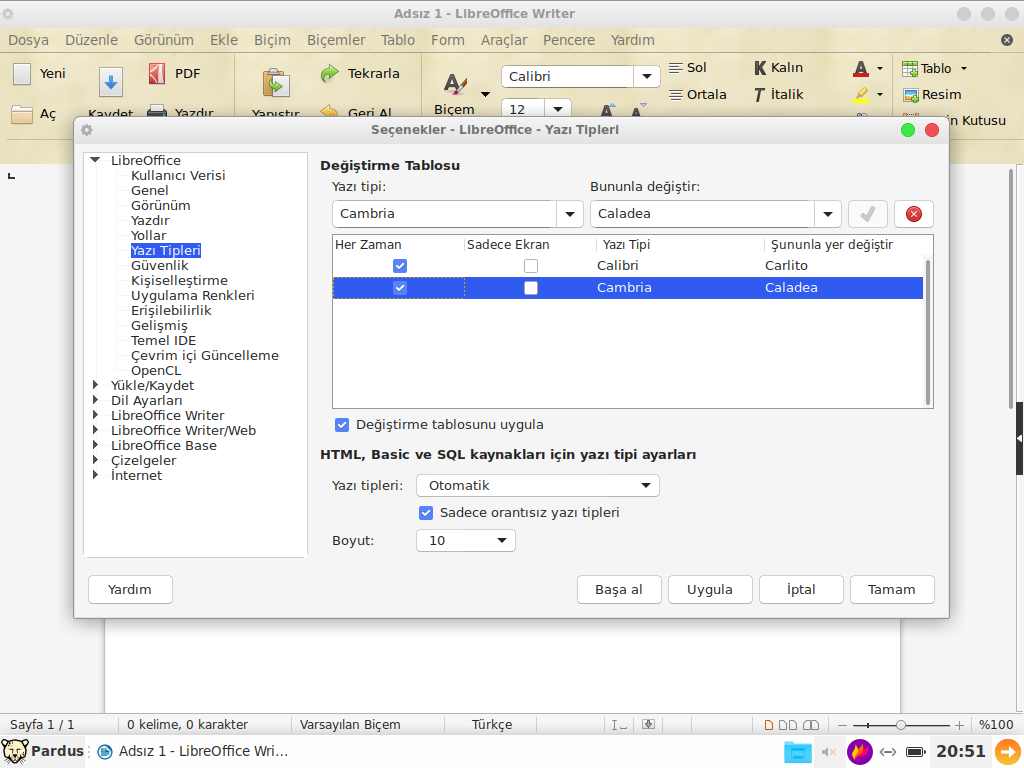Click the dialog's Yardım button
Screen dimensions: 1024x768
(x=130, y=590)
